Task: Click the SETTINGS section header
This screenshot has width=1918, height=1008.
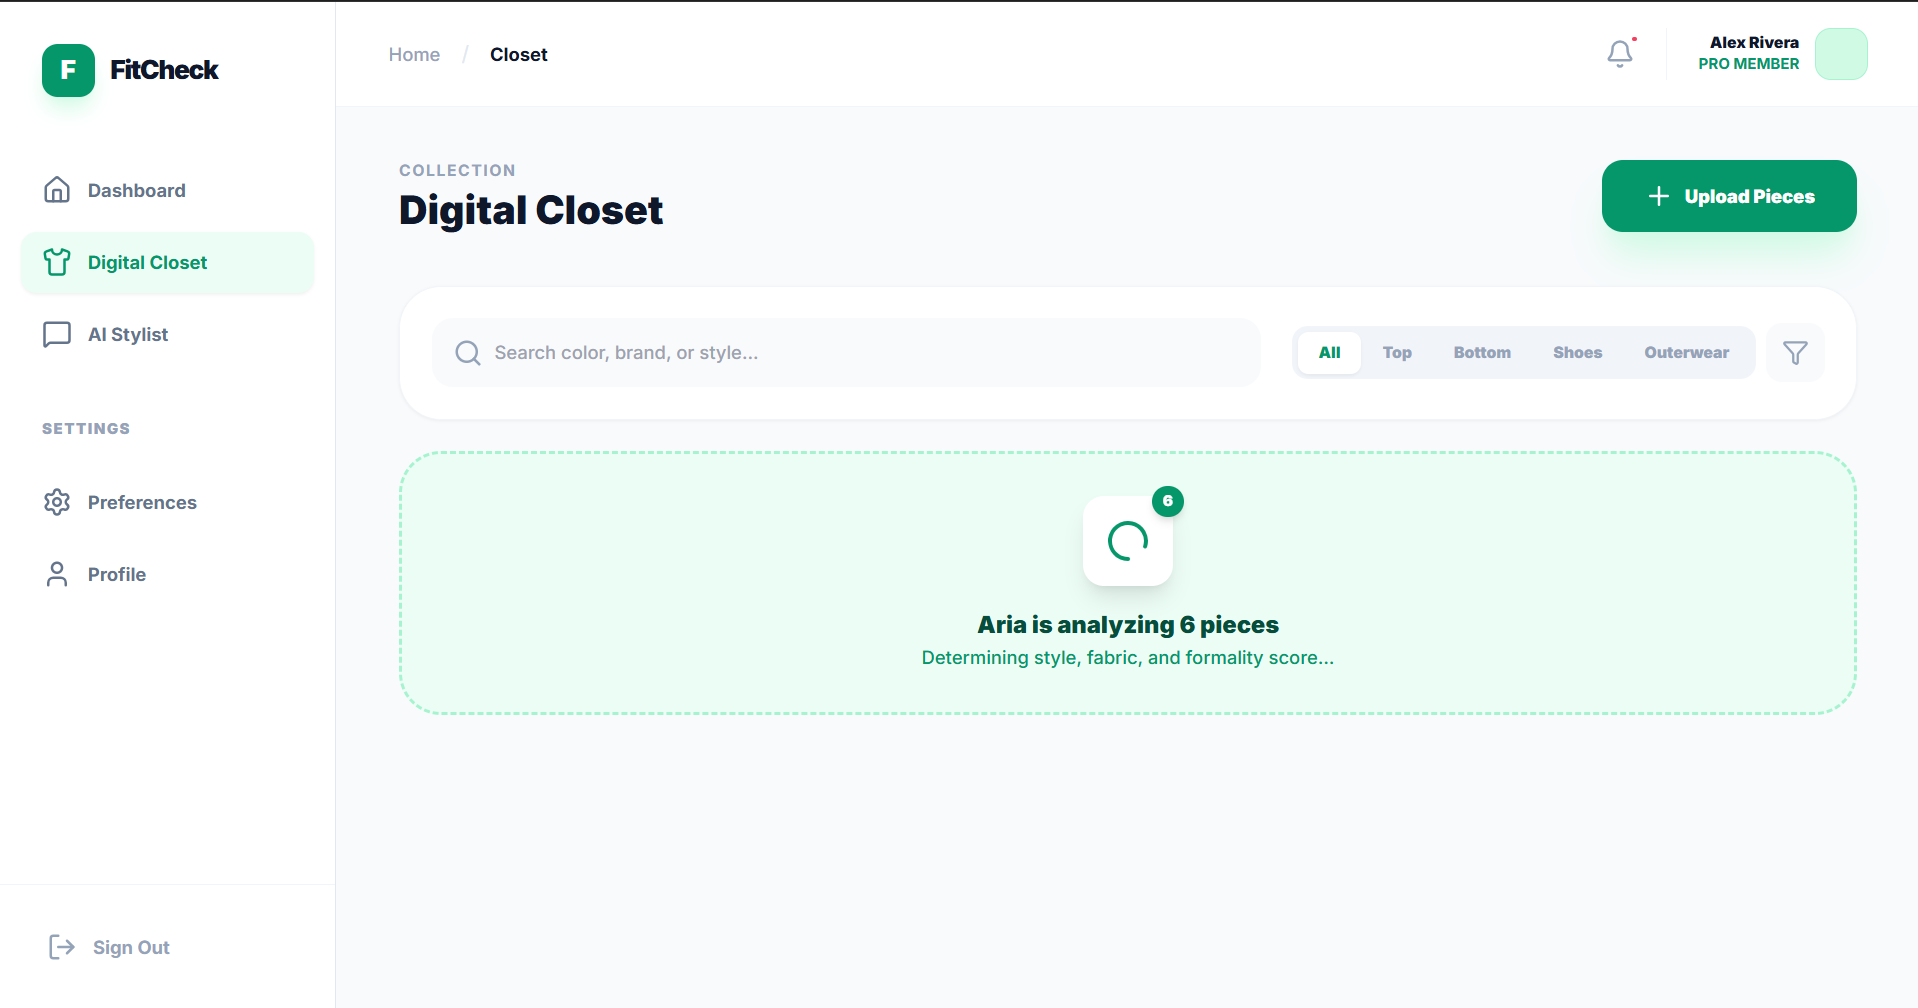Action: click(86, 428)
